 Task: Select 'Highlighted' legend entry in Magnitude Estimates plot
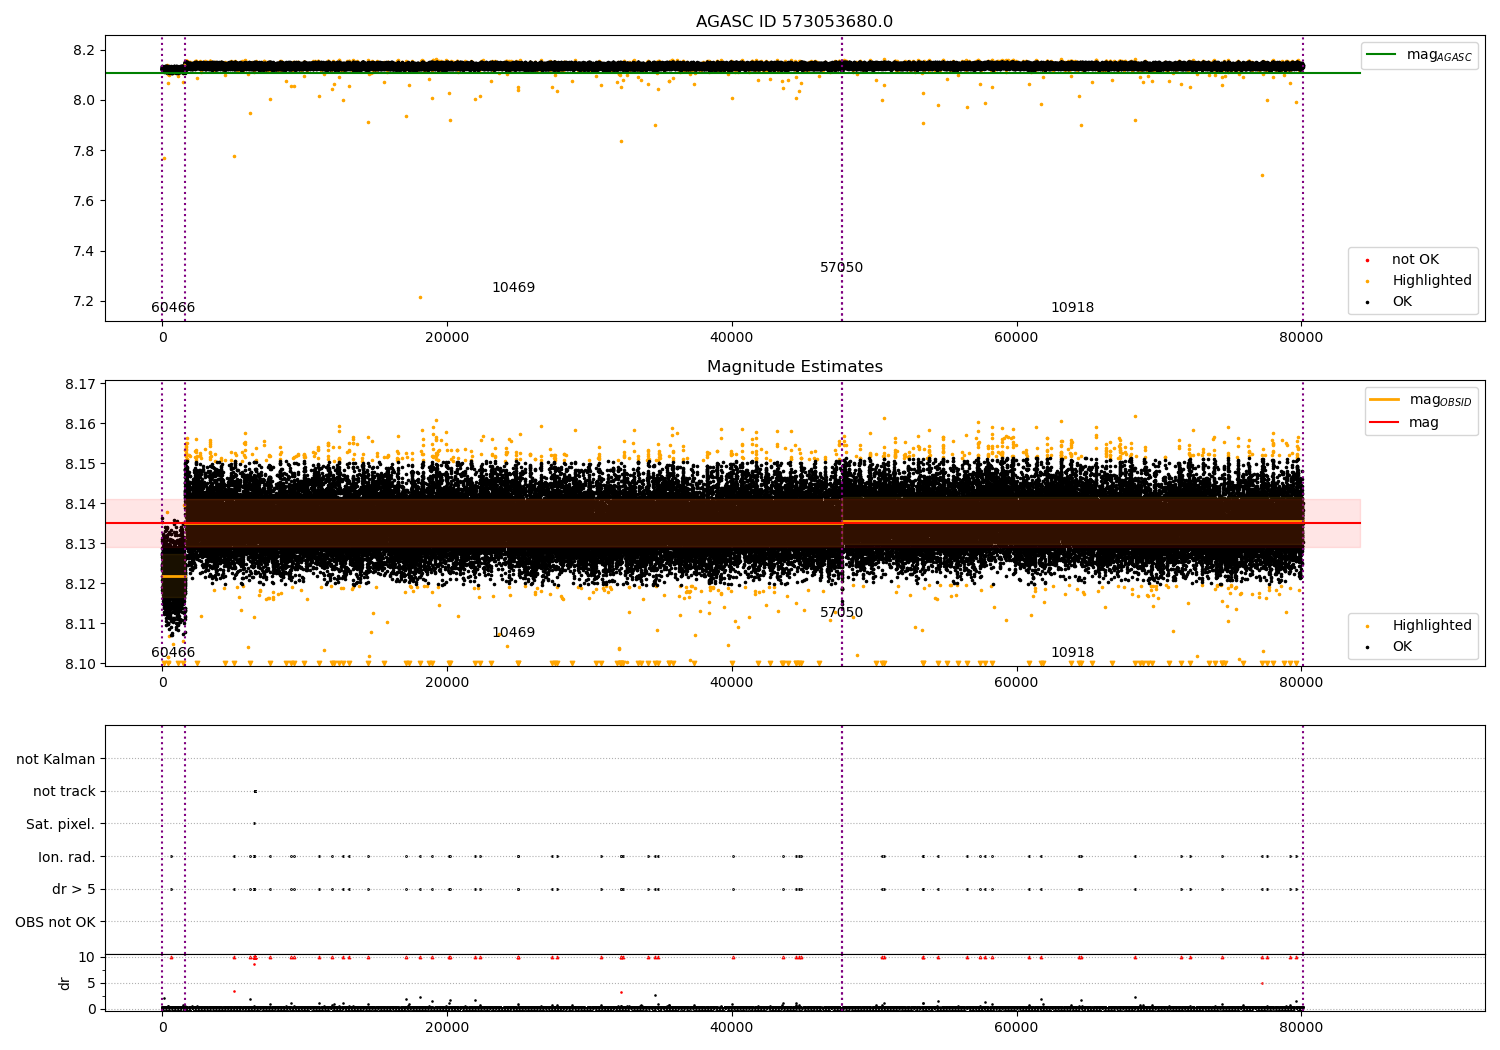[x=1431, y=626]
